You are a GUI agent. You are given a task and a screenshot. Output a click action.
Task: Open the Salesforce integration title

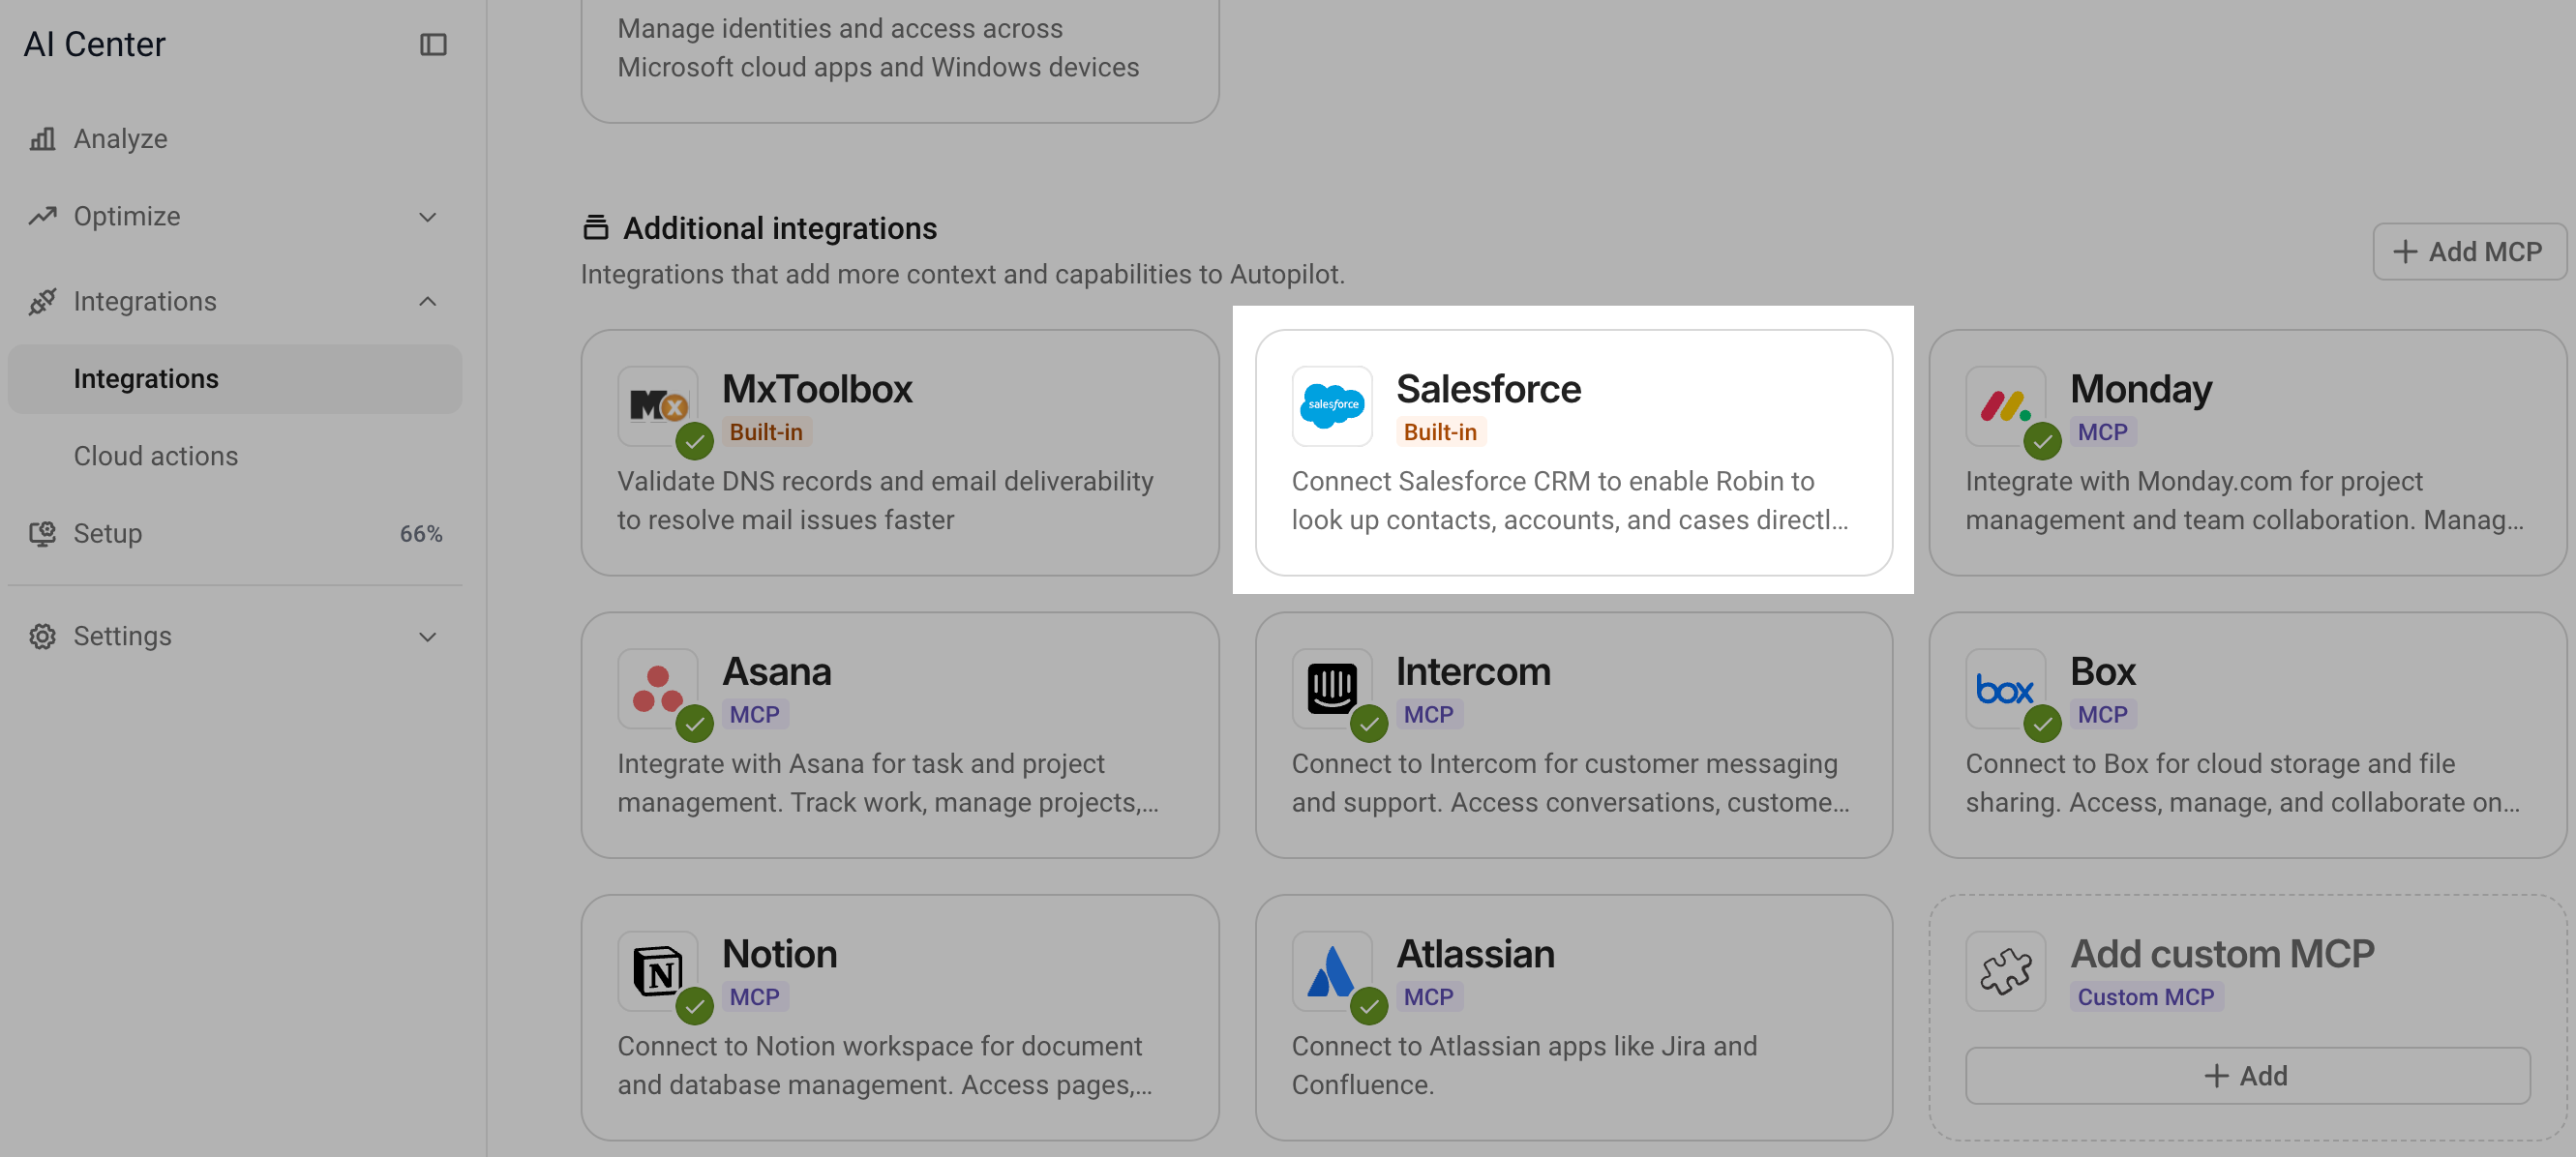click(x=1488, y=389)
